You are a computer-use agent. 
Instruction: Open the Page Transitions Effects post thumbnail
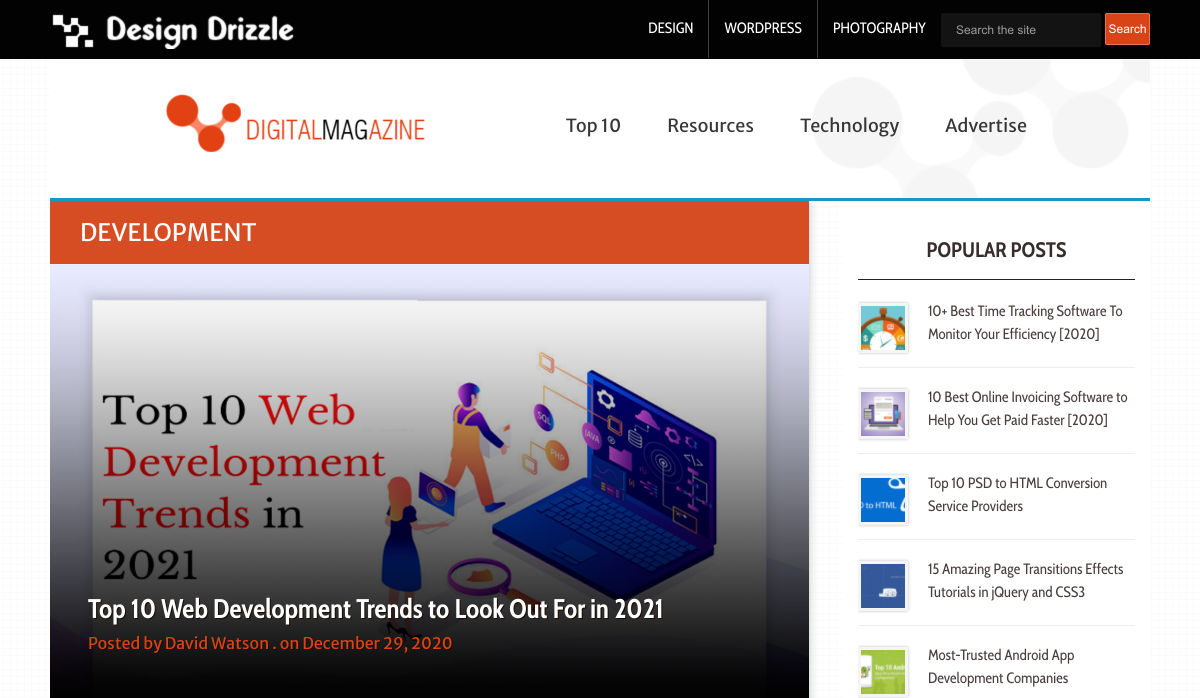pos(883,586)
